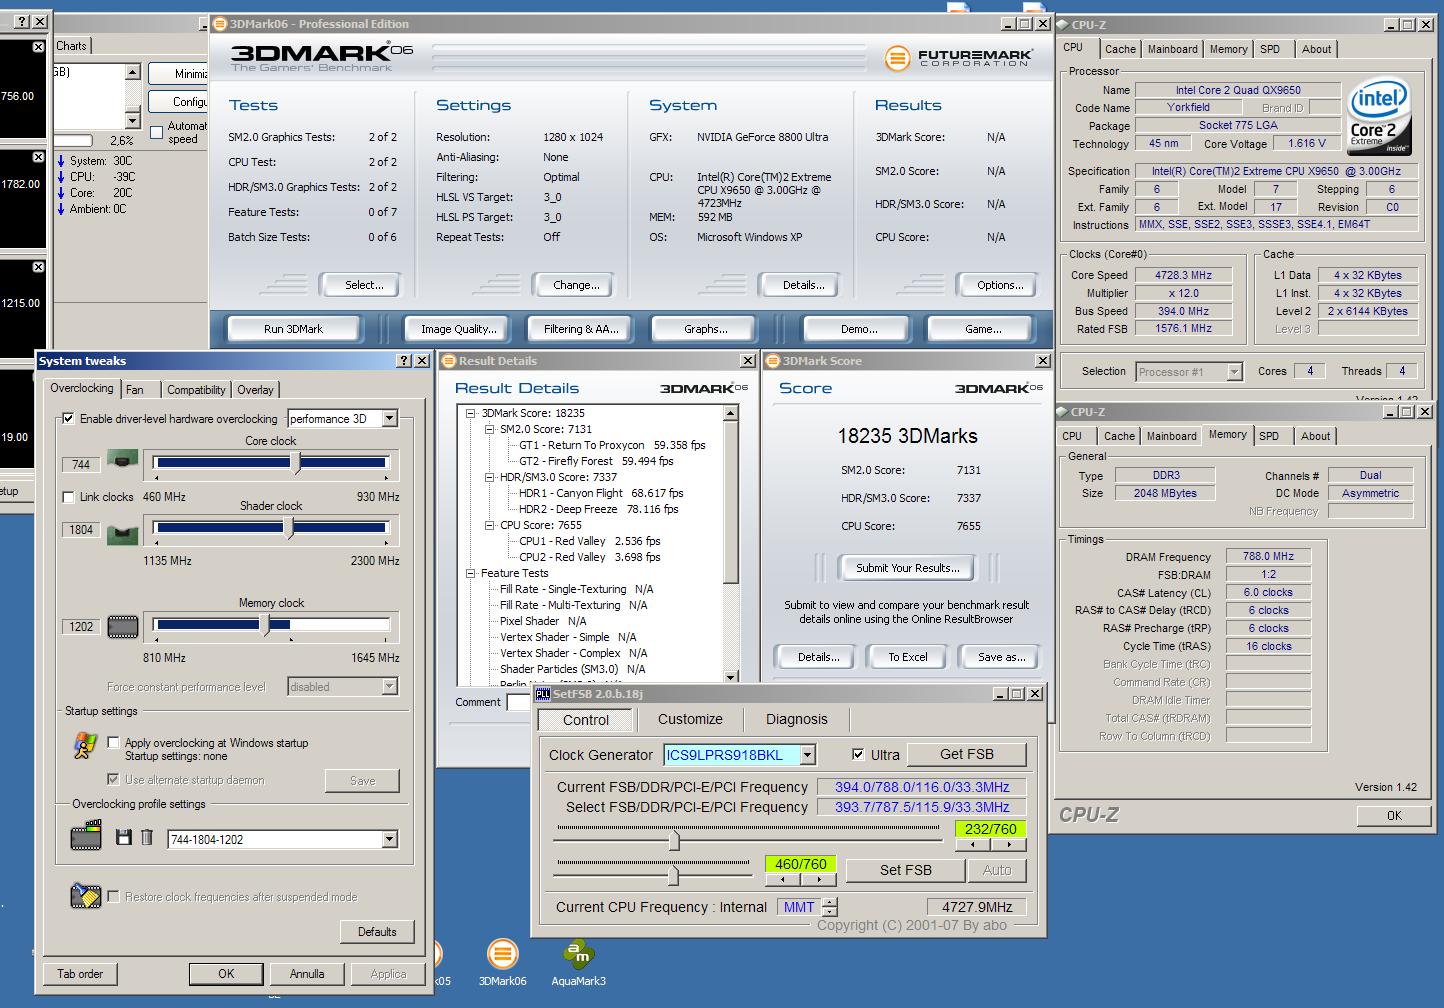Click Image Quality button in 3DMark06

point(458,329)
